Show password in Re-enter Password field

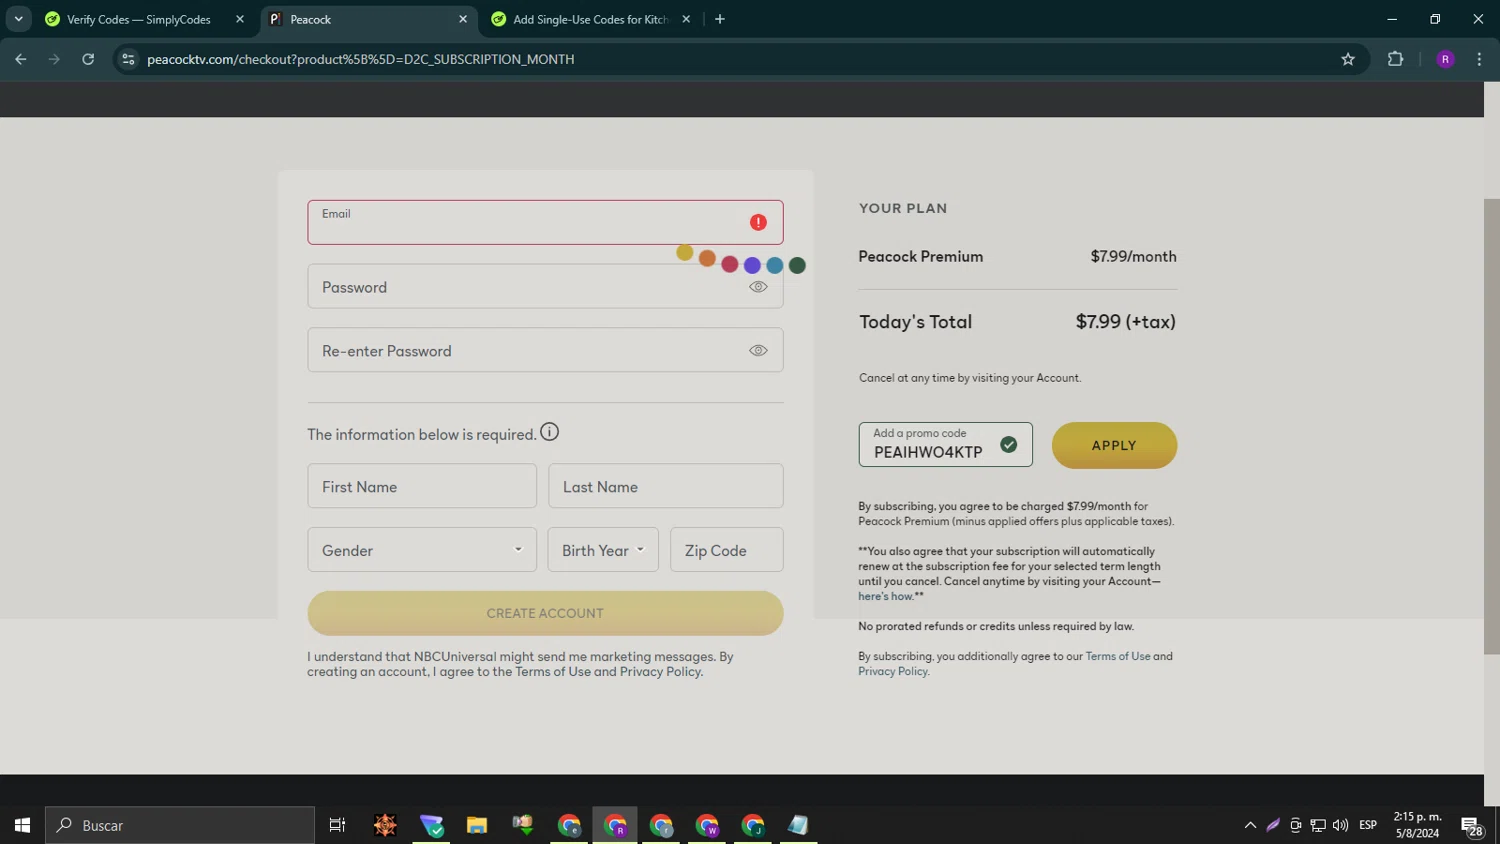(758, 351)
